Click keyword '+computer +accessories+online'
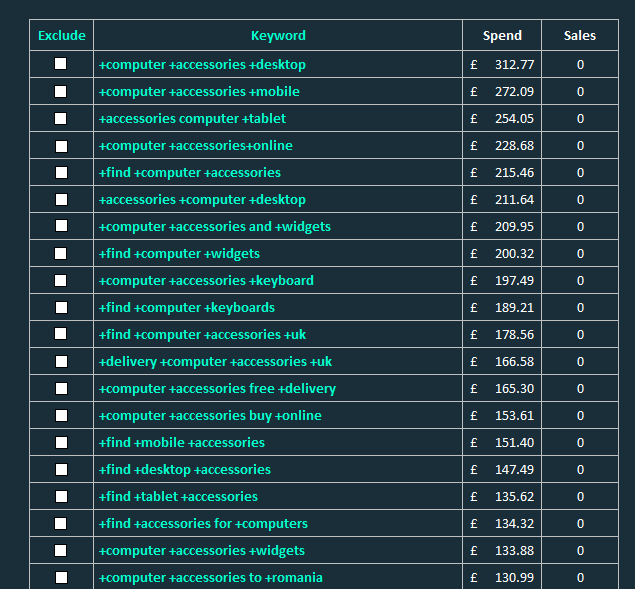Image resolution: width=635 pixels, height=589 pixels. pyautogui.click(x=196, y=146)
